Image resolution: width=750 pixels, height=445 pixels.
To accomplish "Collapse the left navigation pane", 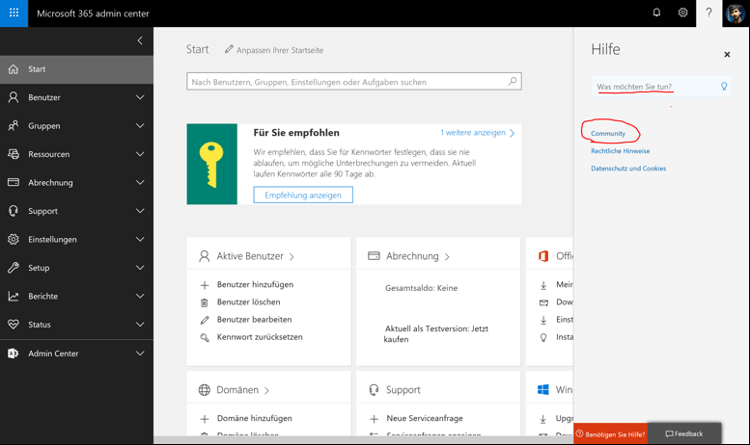I will point(140,40).
